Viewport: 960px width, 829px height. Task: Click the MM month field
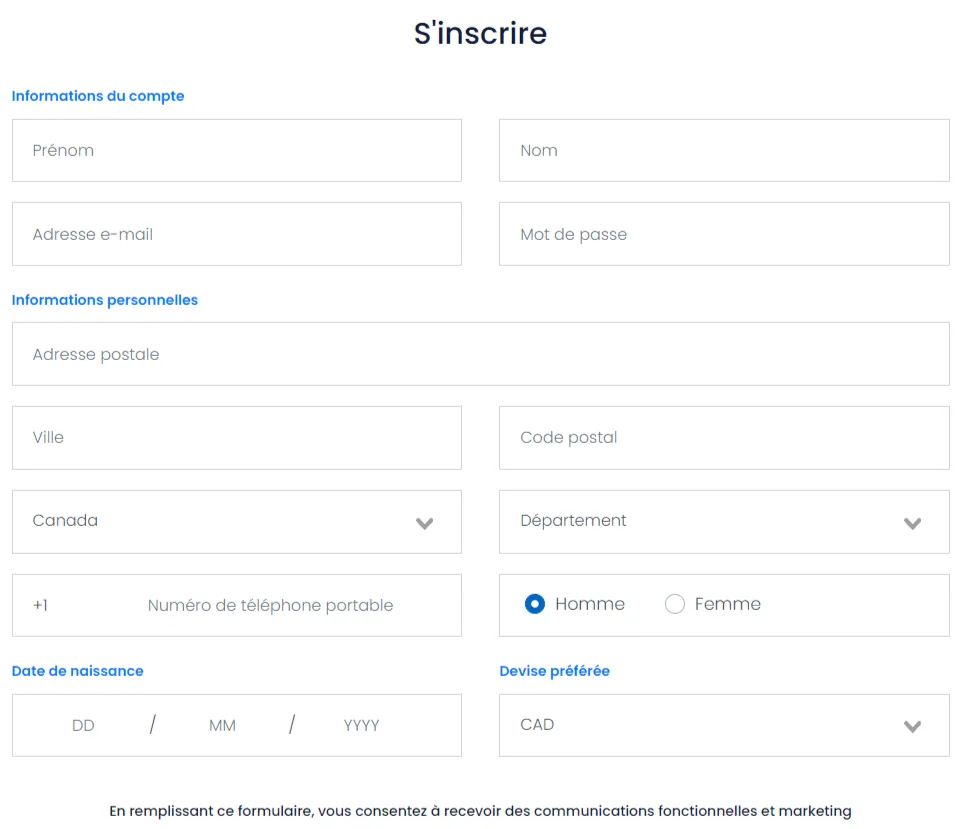[222, 725]
